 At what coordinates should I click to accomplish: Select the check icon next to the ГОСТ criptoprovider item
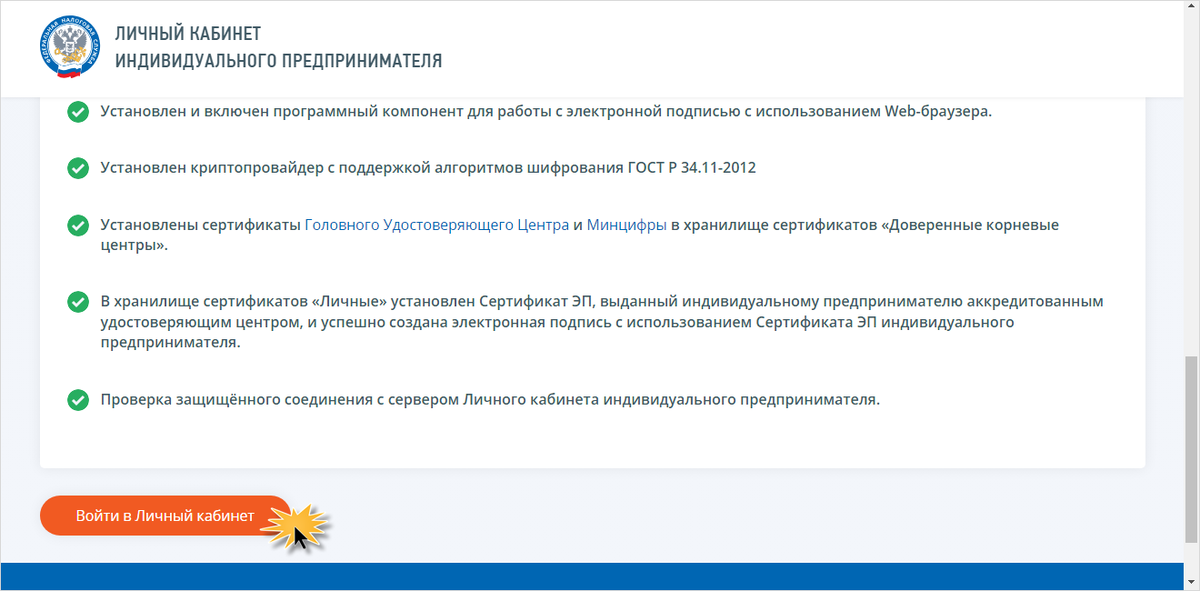coord(78,168)
